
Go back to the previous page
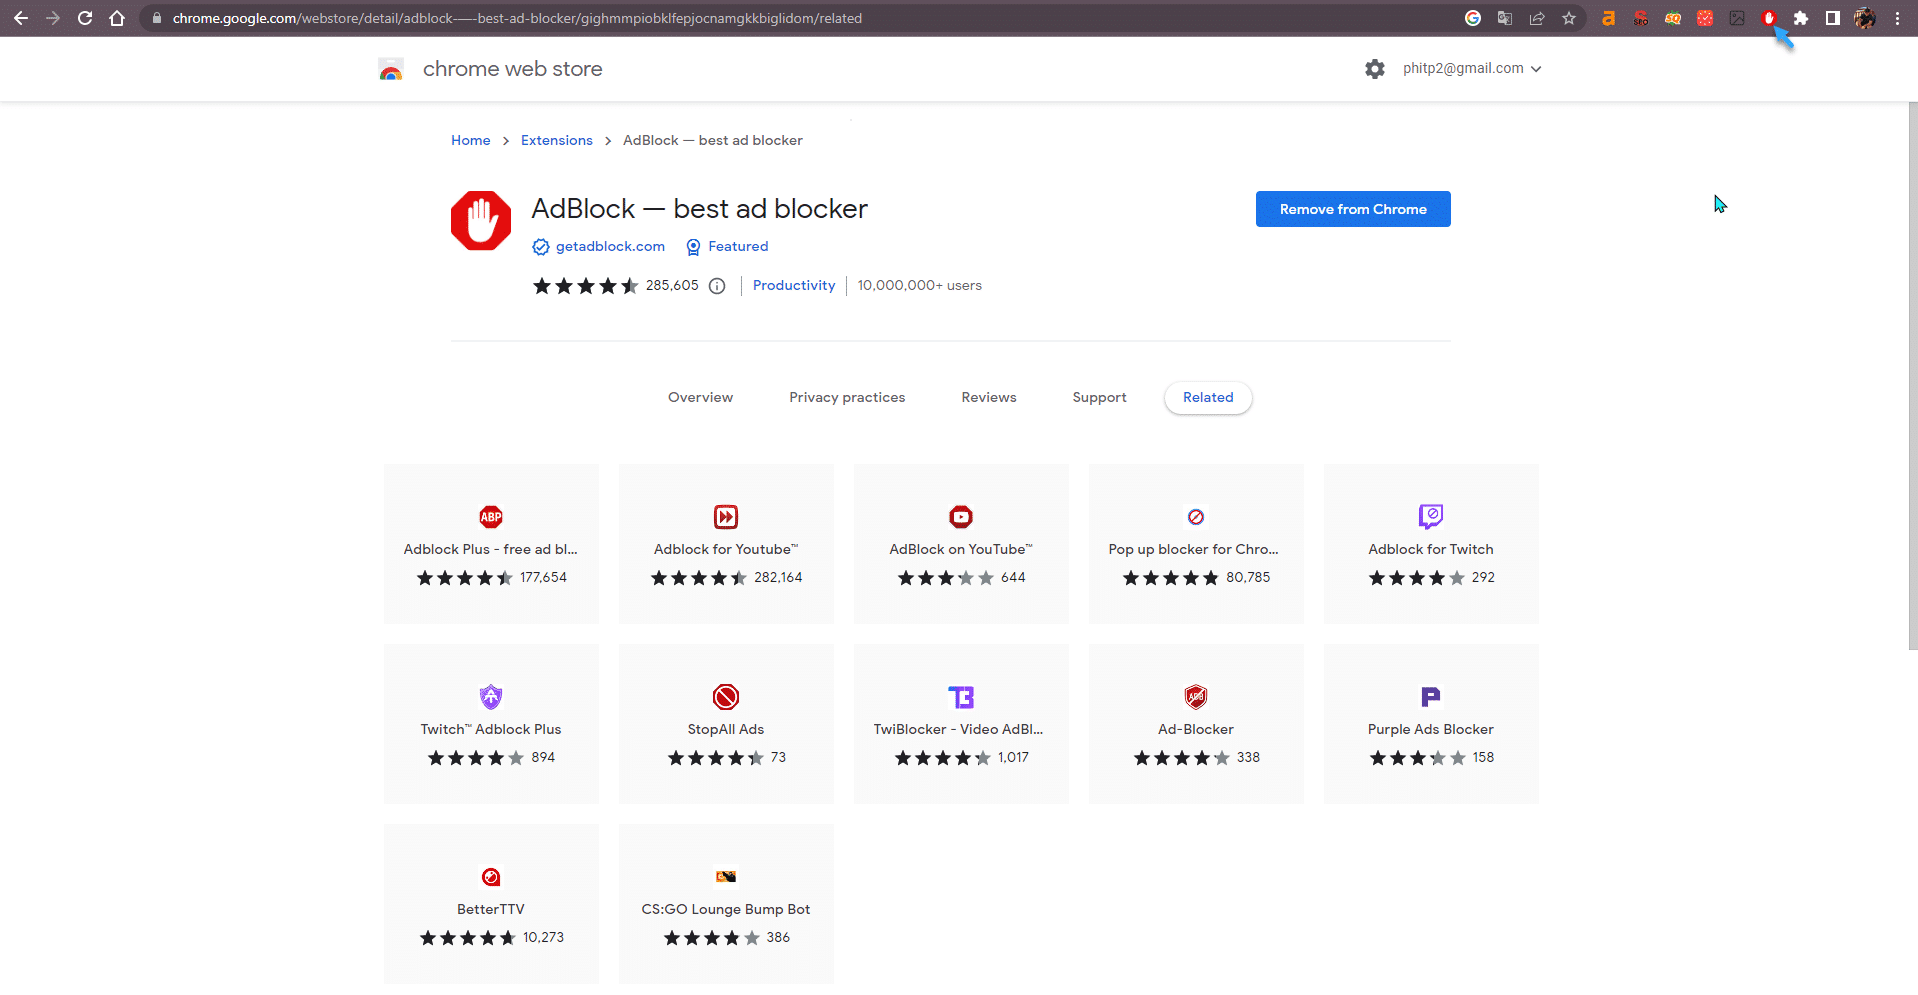[21, 18]
